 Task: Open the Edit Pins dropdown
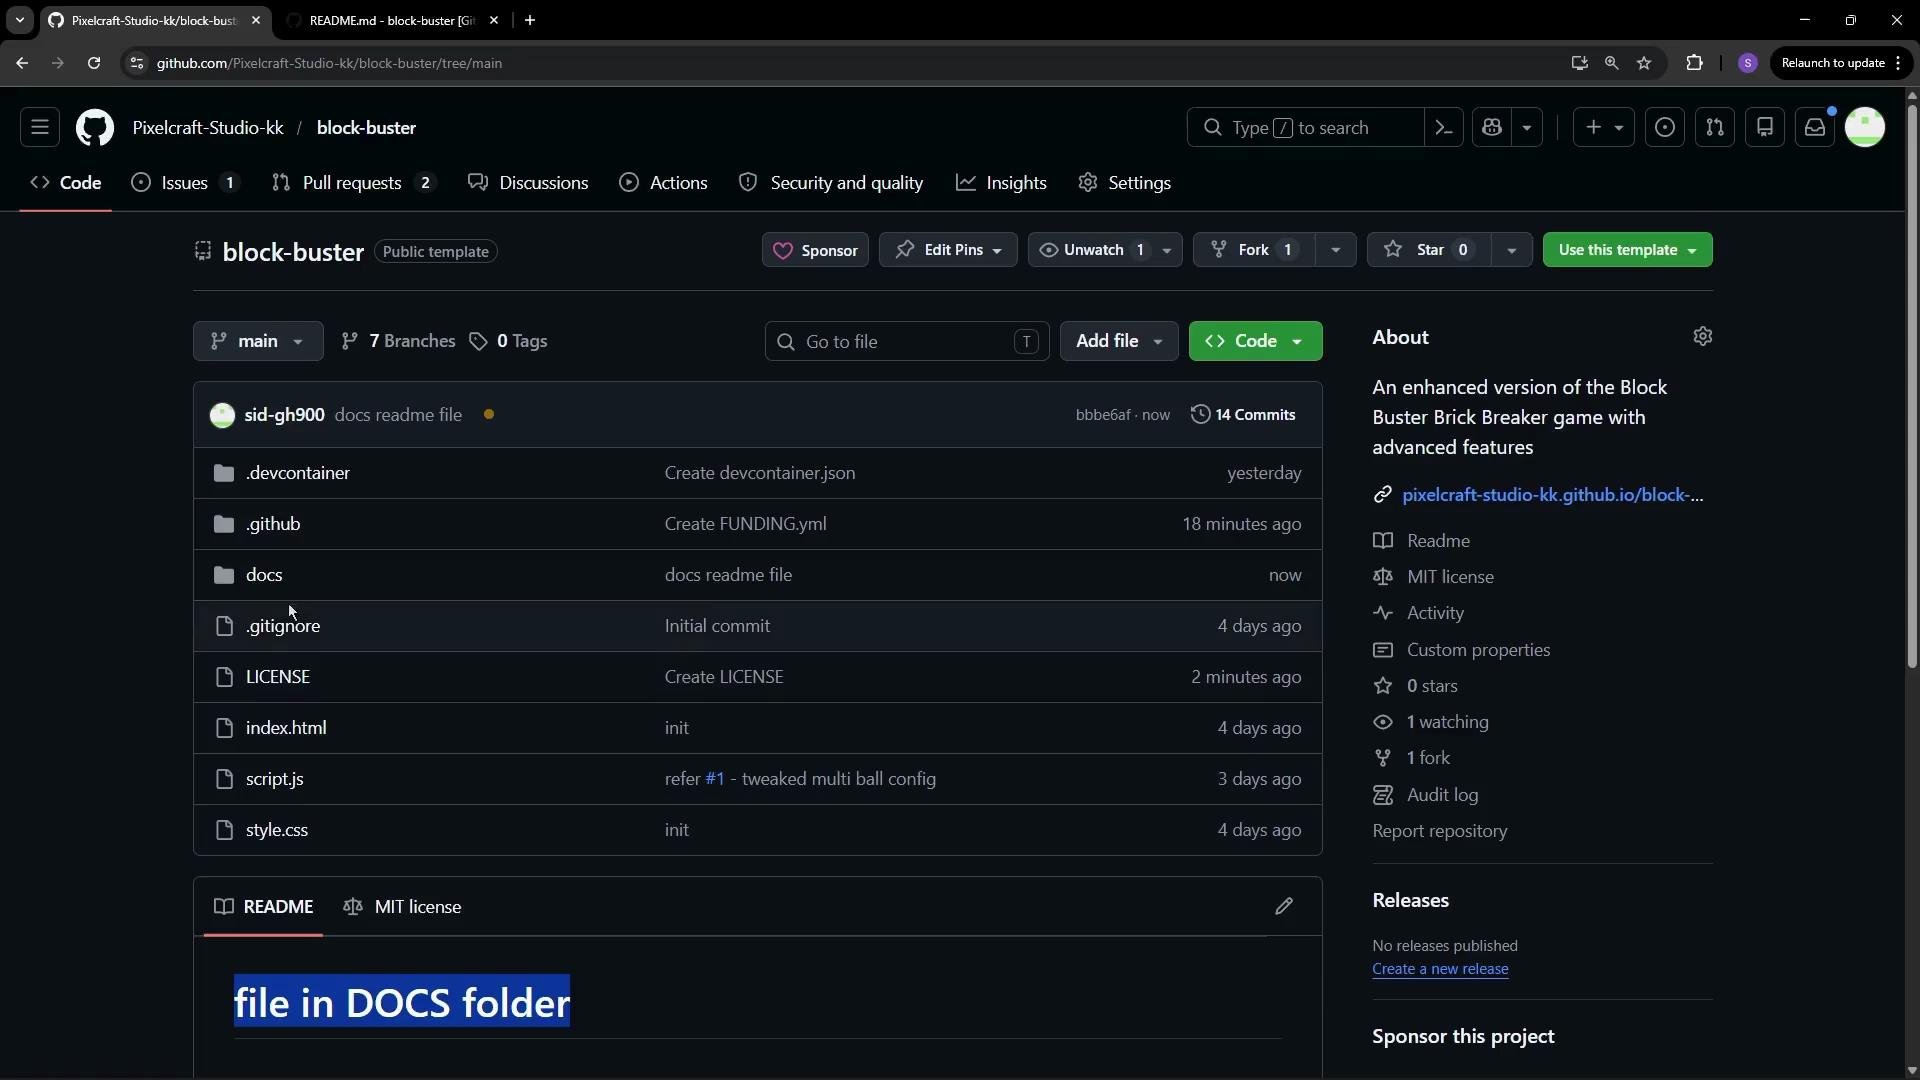pos(948,250)
